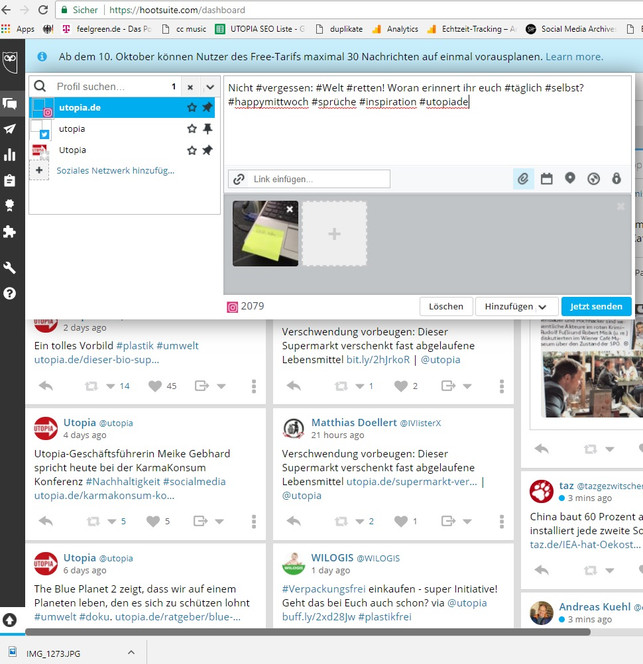
Task: Toggle pin for Utopia Facebook profile
Action: tap(207, 150)
